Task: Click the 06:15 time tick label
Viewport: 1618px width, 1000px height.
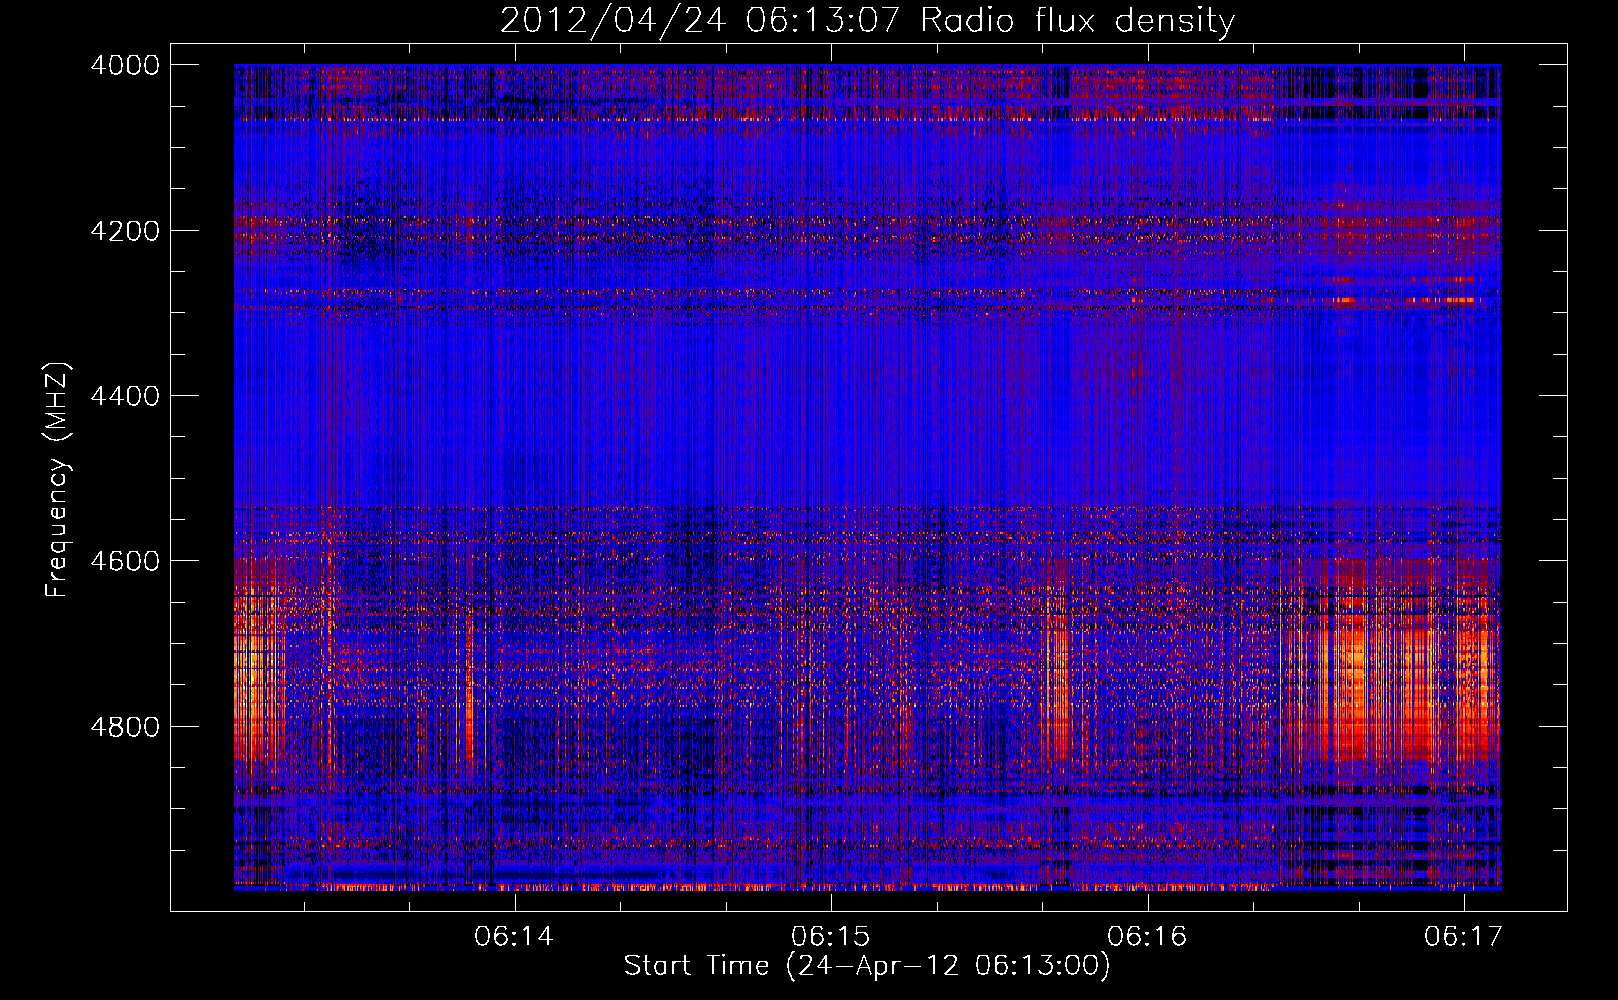Action: pos(830,936)
